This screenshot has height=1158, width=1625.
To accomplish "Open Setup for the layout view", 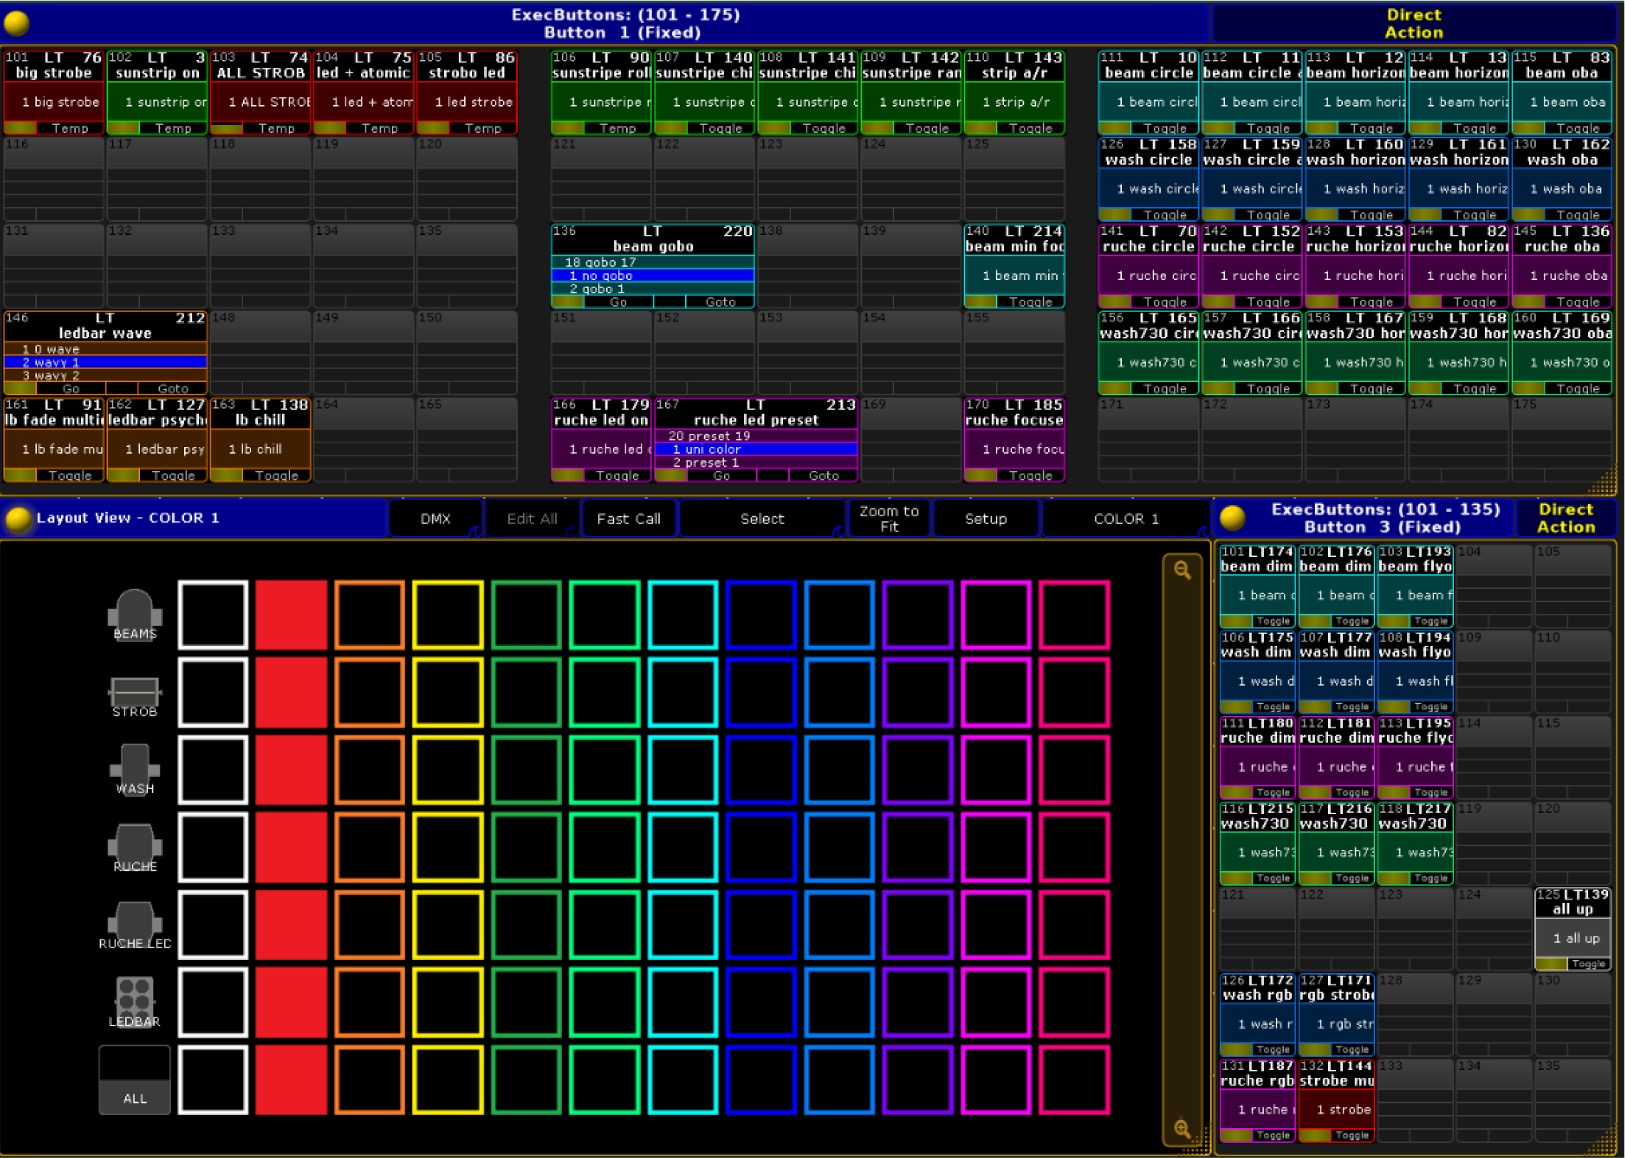I will tap(985, 518).
